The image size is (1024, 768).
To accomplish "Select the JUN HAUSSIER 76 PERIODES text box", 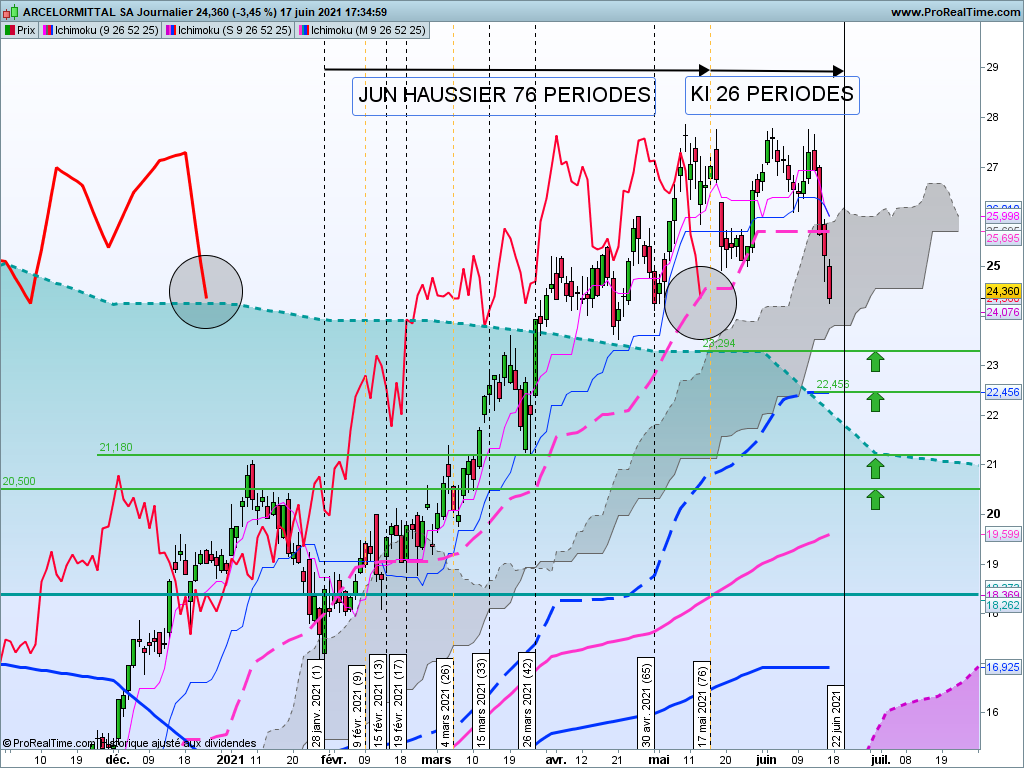I will (x=504, y=96).
